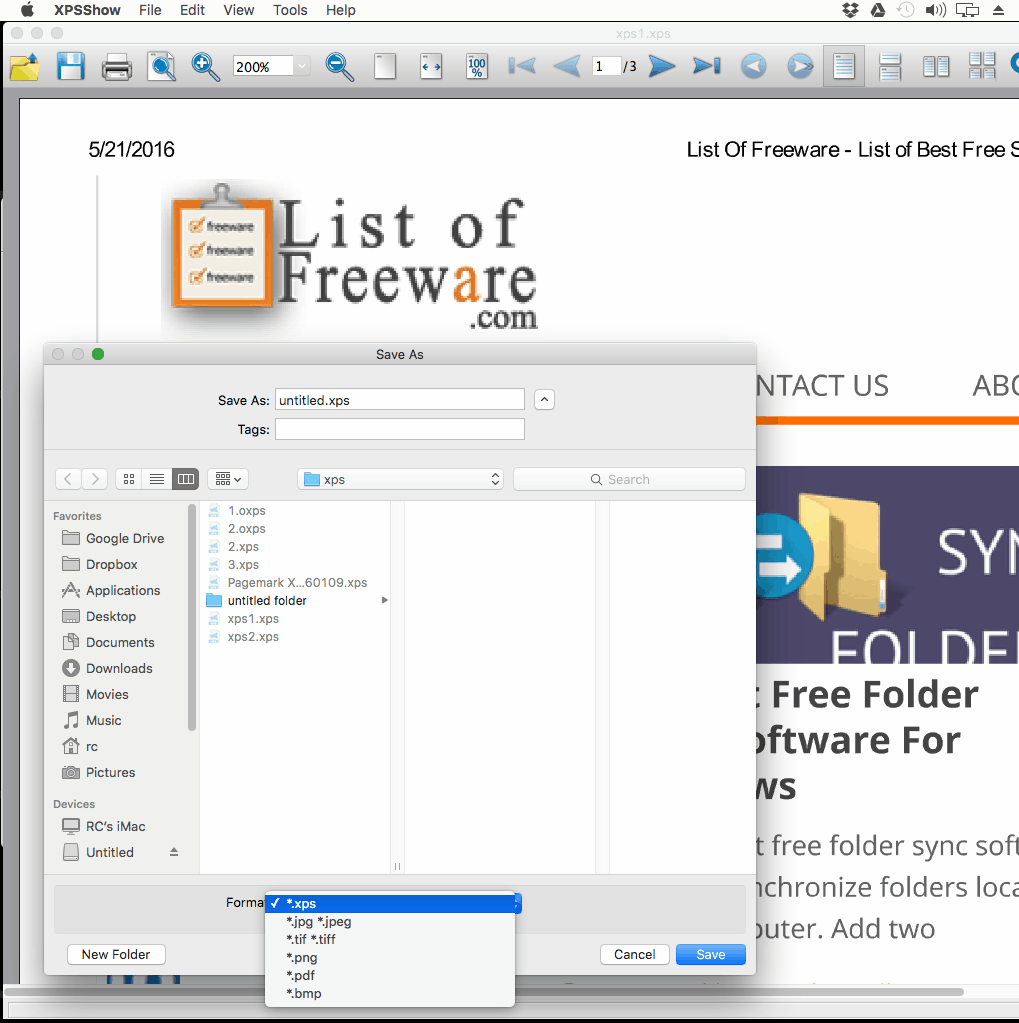This screenshot has height=1023, width=1019.
Task: Open the File menu
Action: (150, 10)
